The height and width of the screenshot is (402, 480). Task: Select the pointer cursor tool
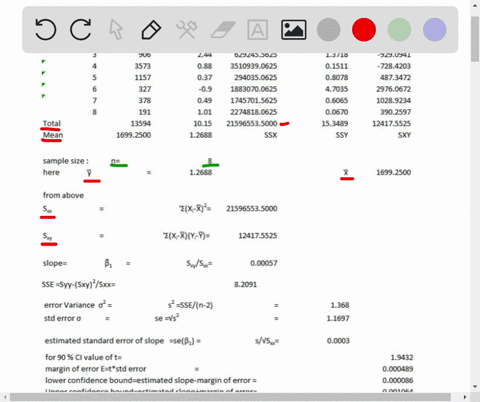click(116, 30)
